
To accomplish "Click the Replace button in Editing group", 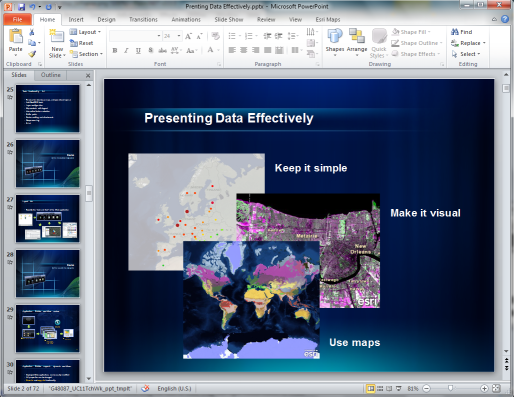I will pos(468,43).
